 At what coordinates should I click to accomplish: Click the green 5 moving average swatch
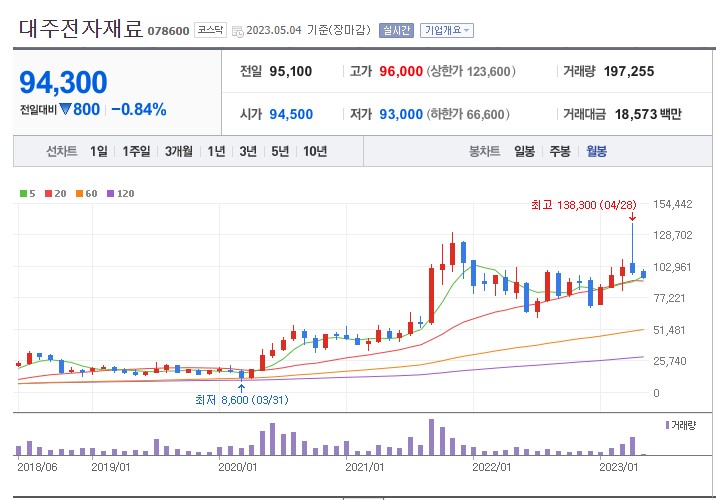point(23,194)
